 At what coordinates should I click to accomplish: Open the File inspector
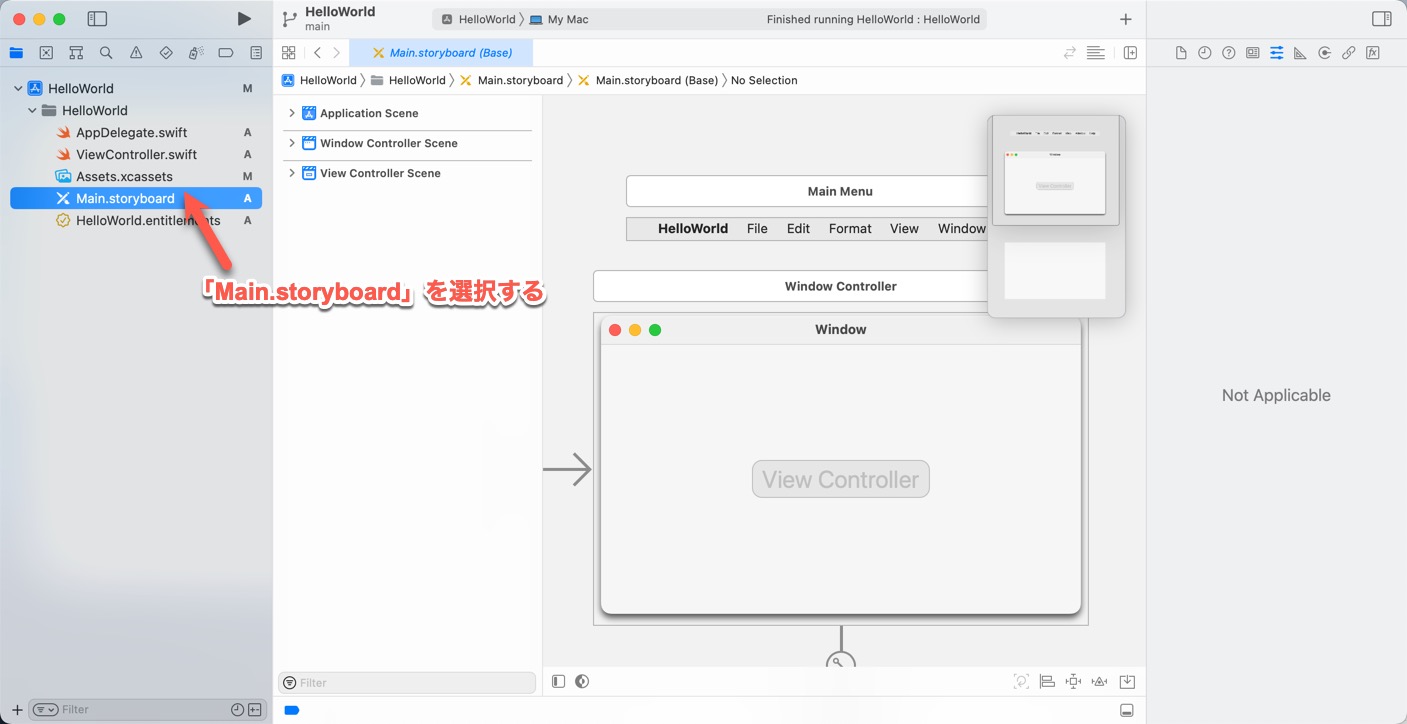coord(1181,53)
